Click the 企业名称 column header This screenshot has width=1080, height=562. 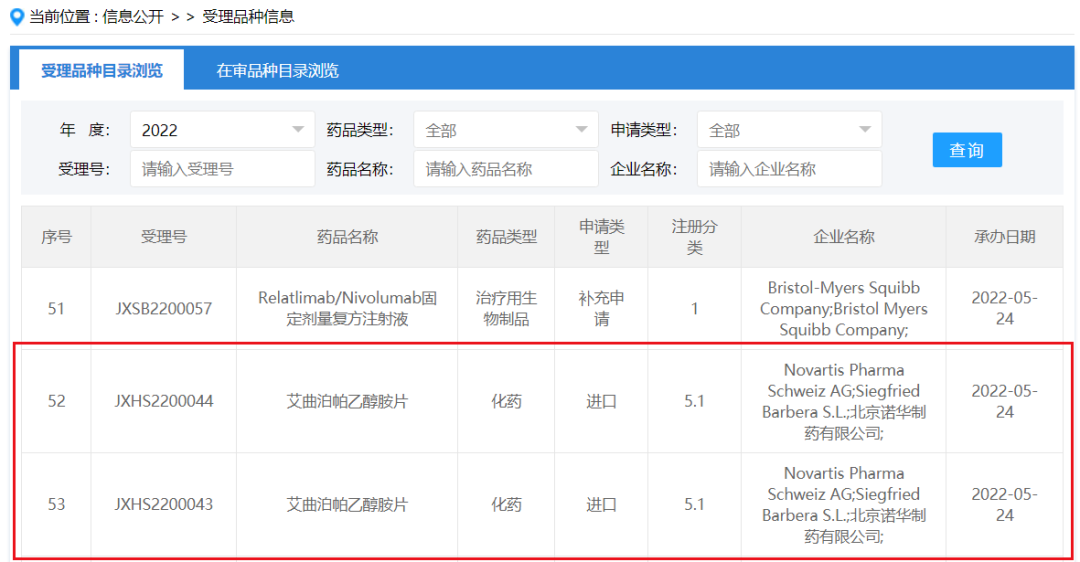[844, 237]
